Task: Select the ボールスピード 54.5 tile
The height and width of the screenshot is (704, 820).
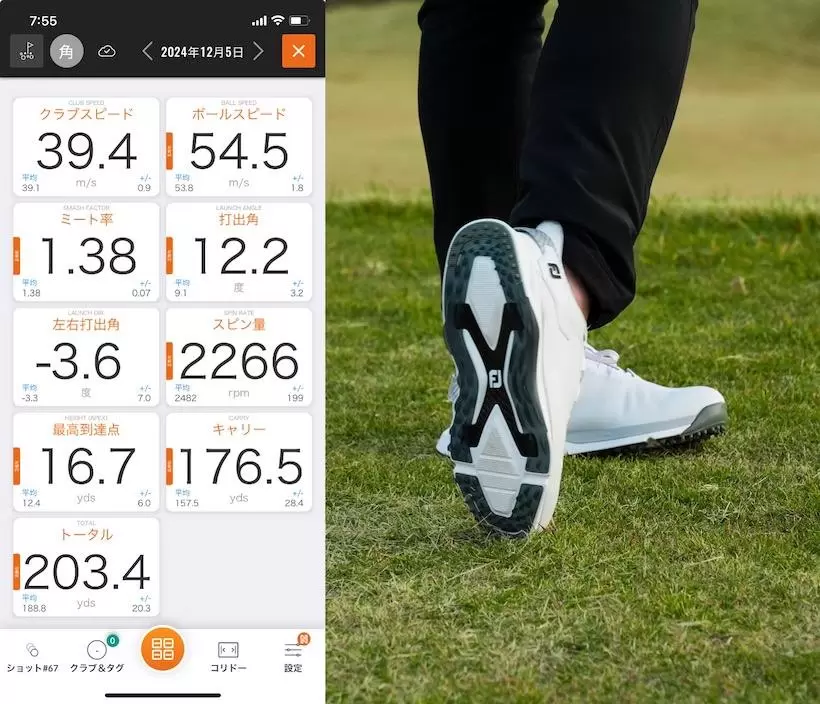Action: click(x=239, y=147)
